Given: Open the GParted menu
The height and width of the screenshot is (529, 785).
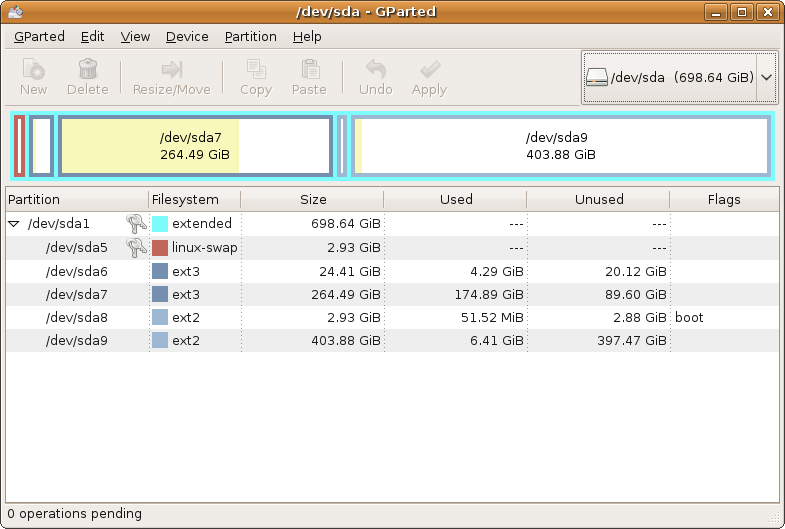Looking at the screenshot, I should [39, 37].
